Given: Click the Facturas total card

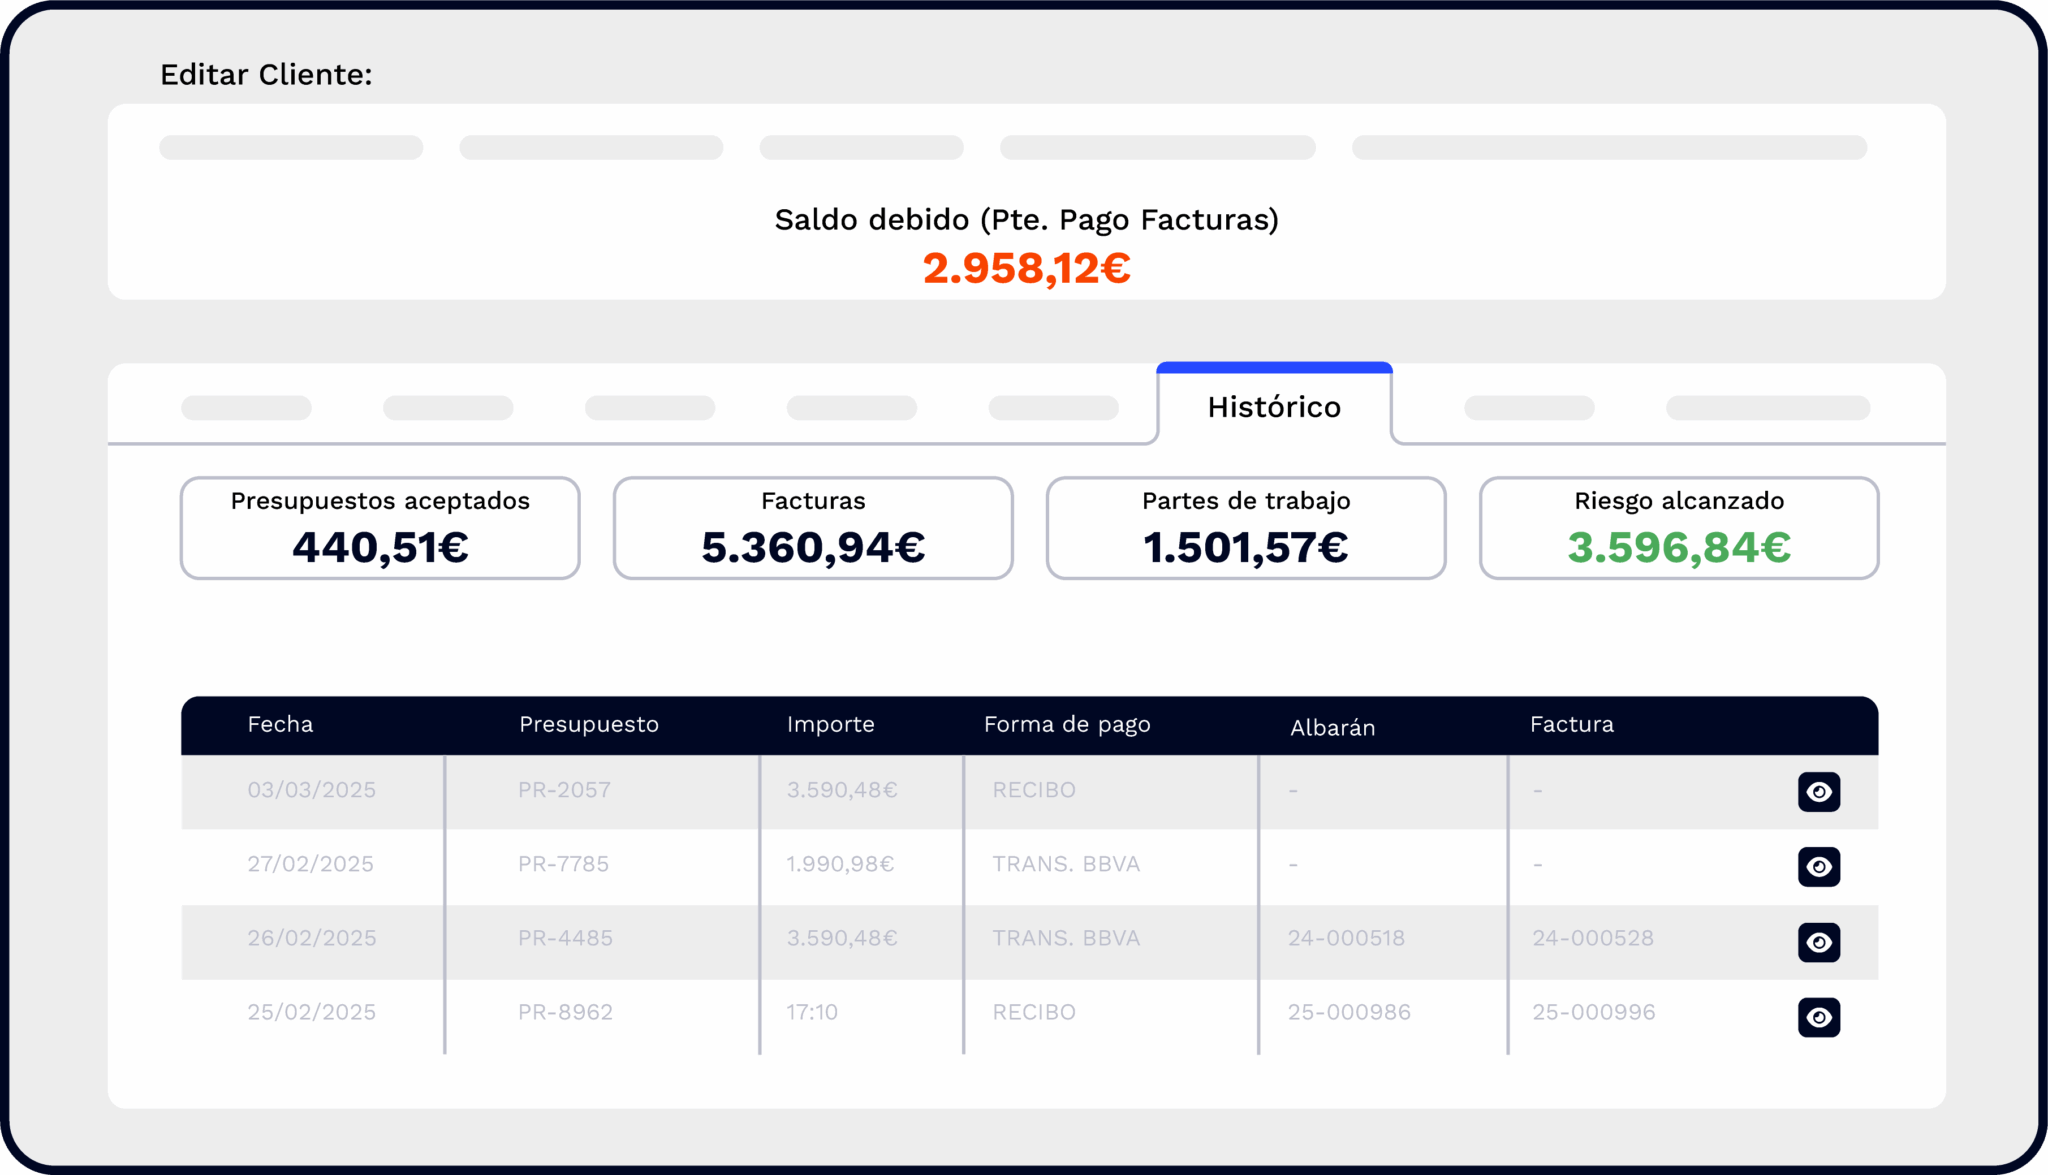Looking at the screenshot, I should point(813,528).
